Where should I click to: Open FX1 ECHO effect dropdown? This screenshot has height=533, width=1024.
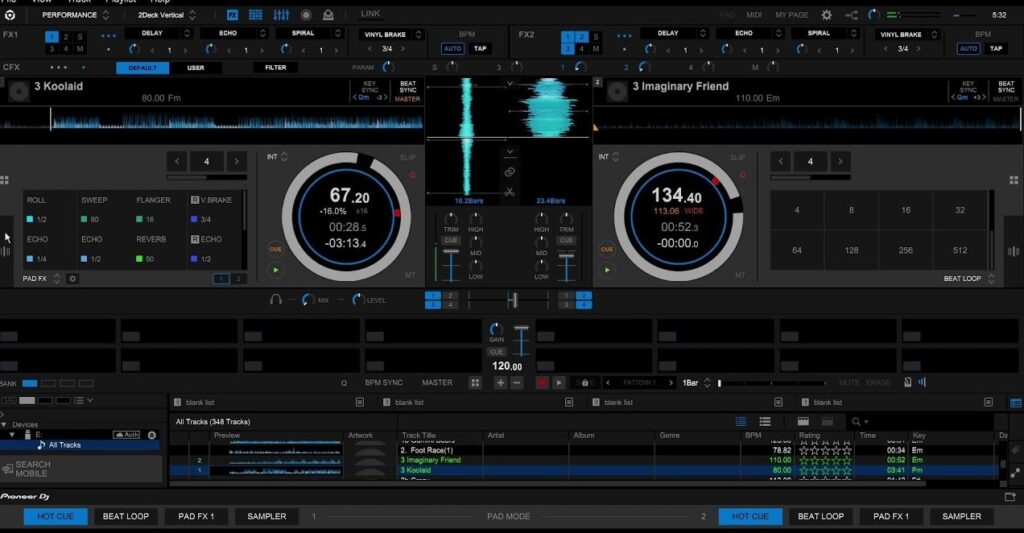234,33
